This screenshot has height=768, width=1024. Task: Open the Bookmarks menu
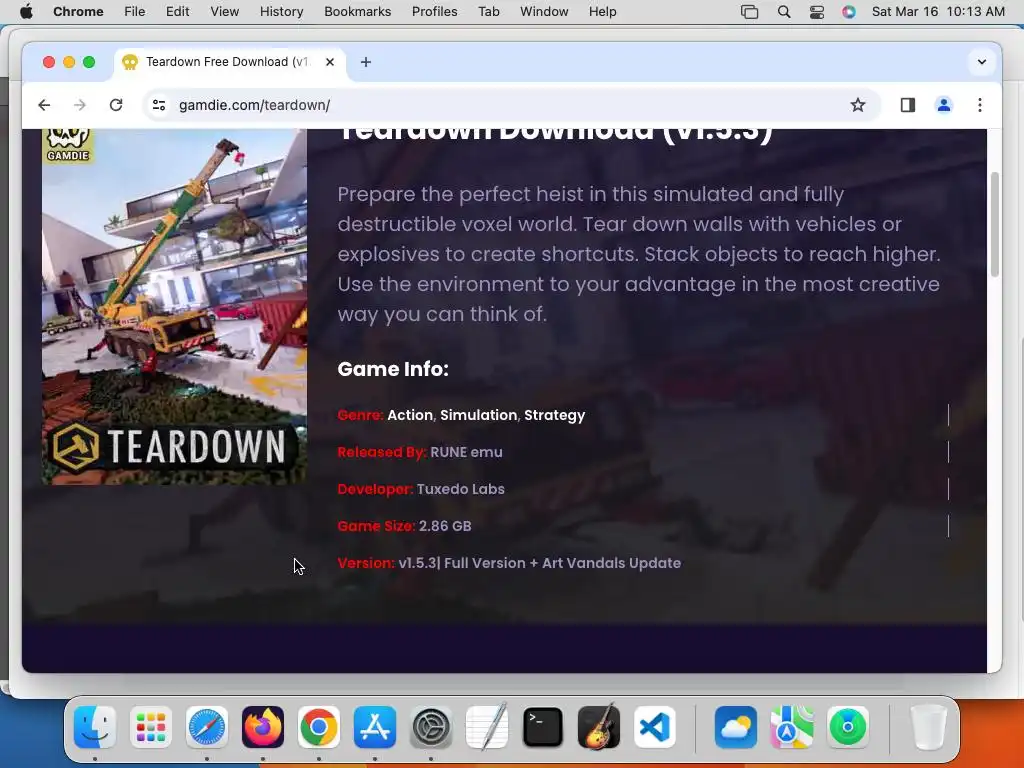point(357,12)
